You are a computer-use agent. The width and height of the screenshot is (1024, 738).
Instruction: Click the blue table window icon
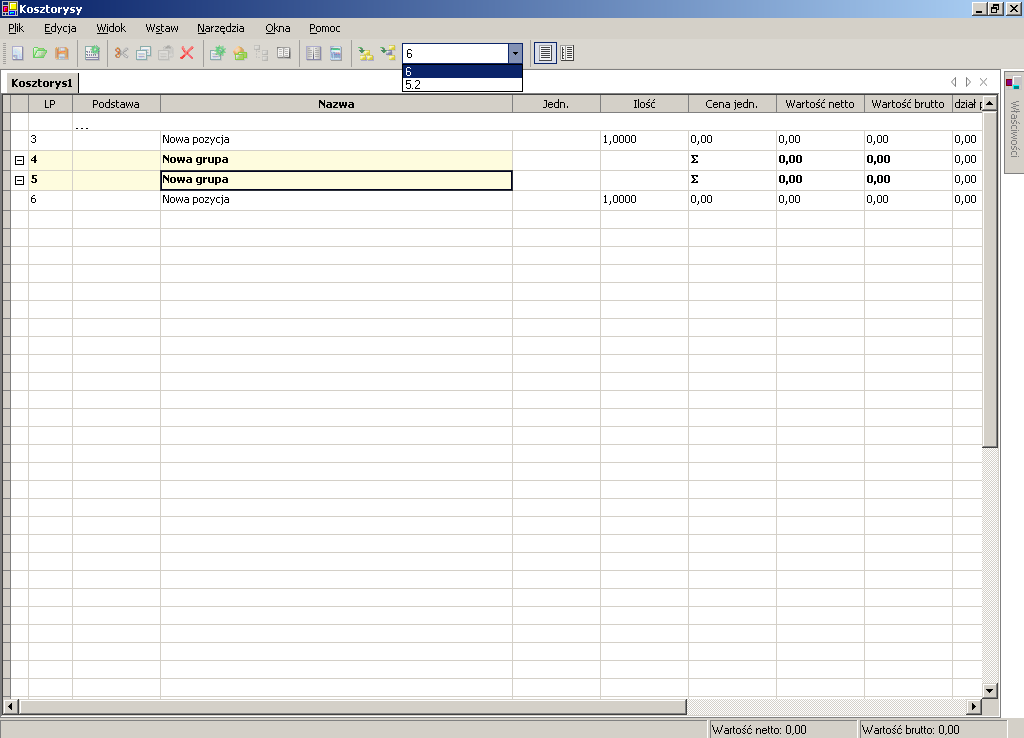click(336, 54)
